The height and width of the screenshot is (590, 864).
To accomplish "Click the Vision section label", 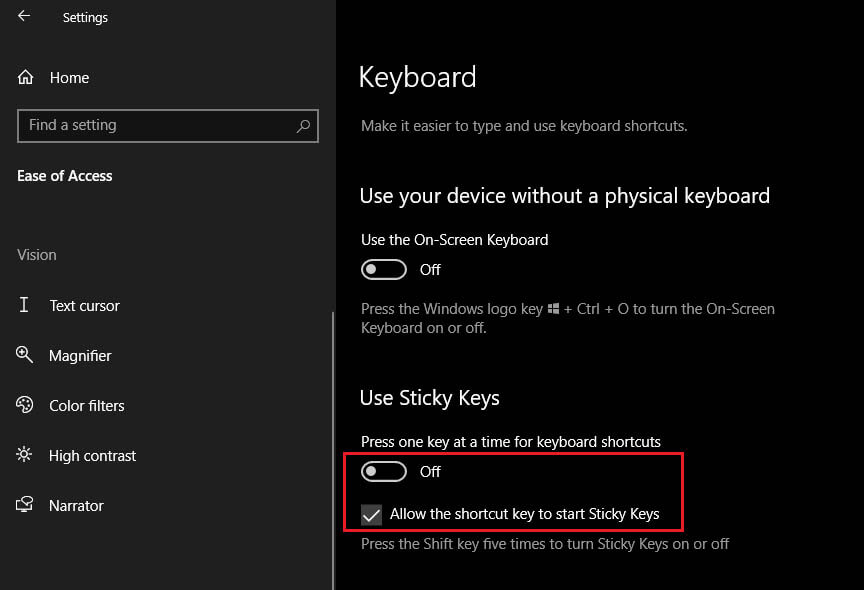I will pos(36,255).
